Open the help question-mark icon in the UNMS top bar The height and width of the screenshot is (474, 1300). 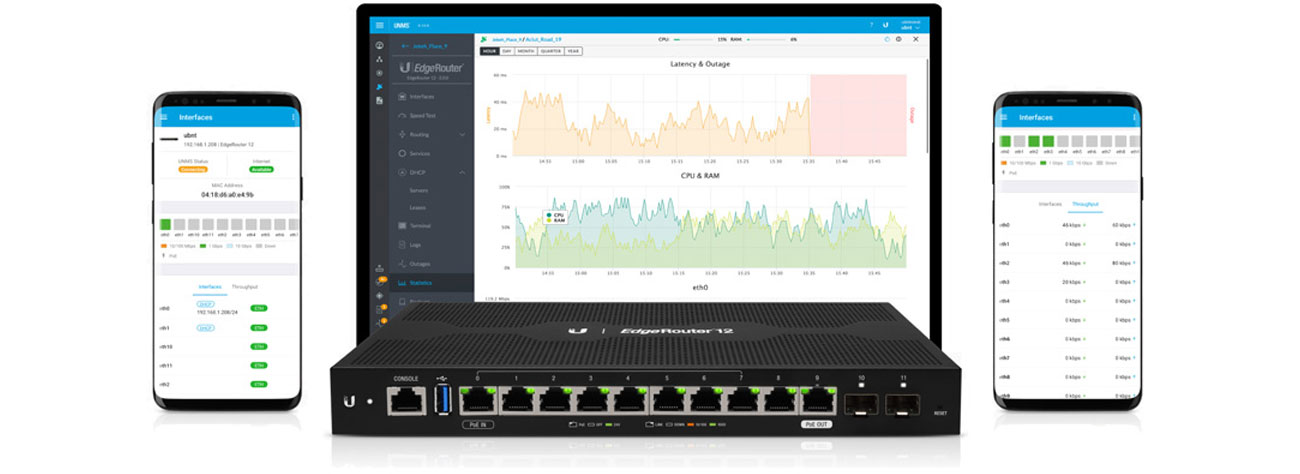[x=871, y=24]
